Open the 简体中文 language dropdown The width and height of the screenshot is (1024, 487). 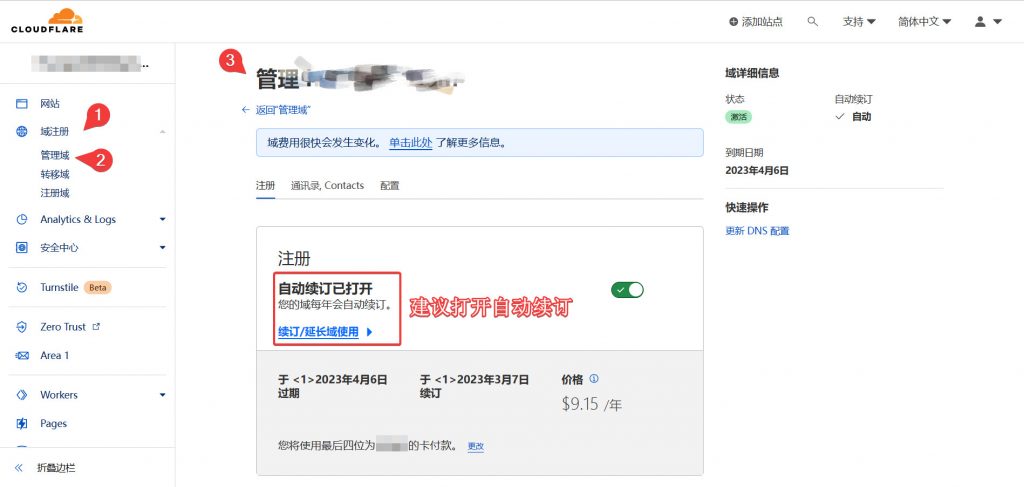[924, 22]
